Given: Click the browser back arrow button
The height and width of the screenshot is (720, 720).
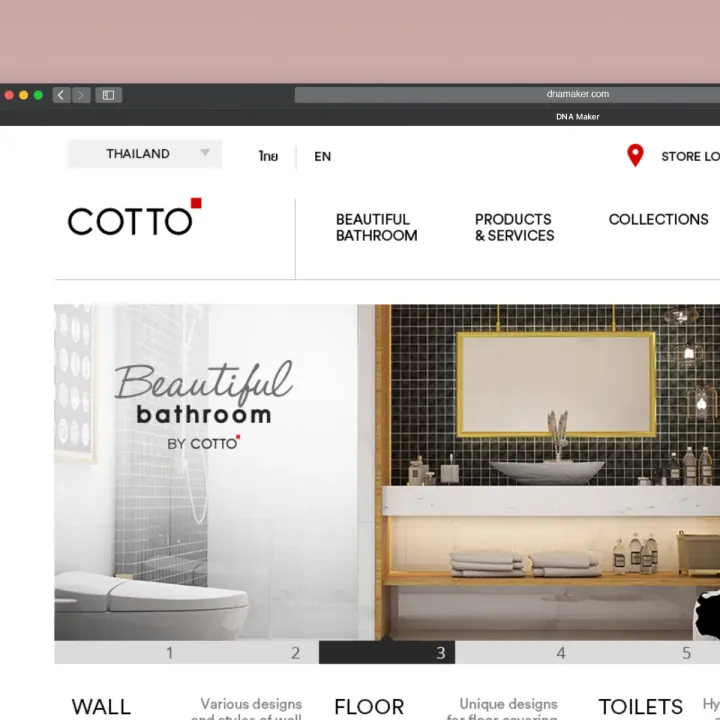Looking at the screenshot, I should pos(61,95).
